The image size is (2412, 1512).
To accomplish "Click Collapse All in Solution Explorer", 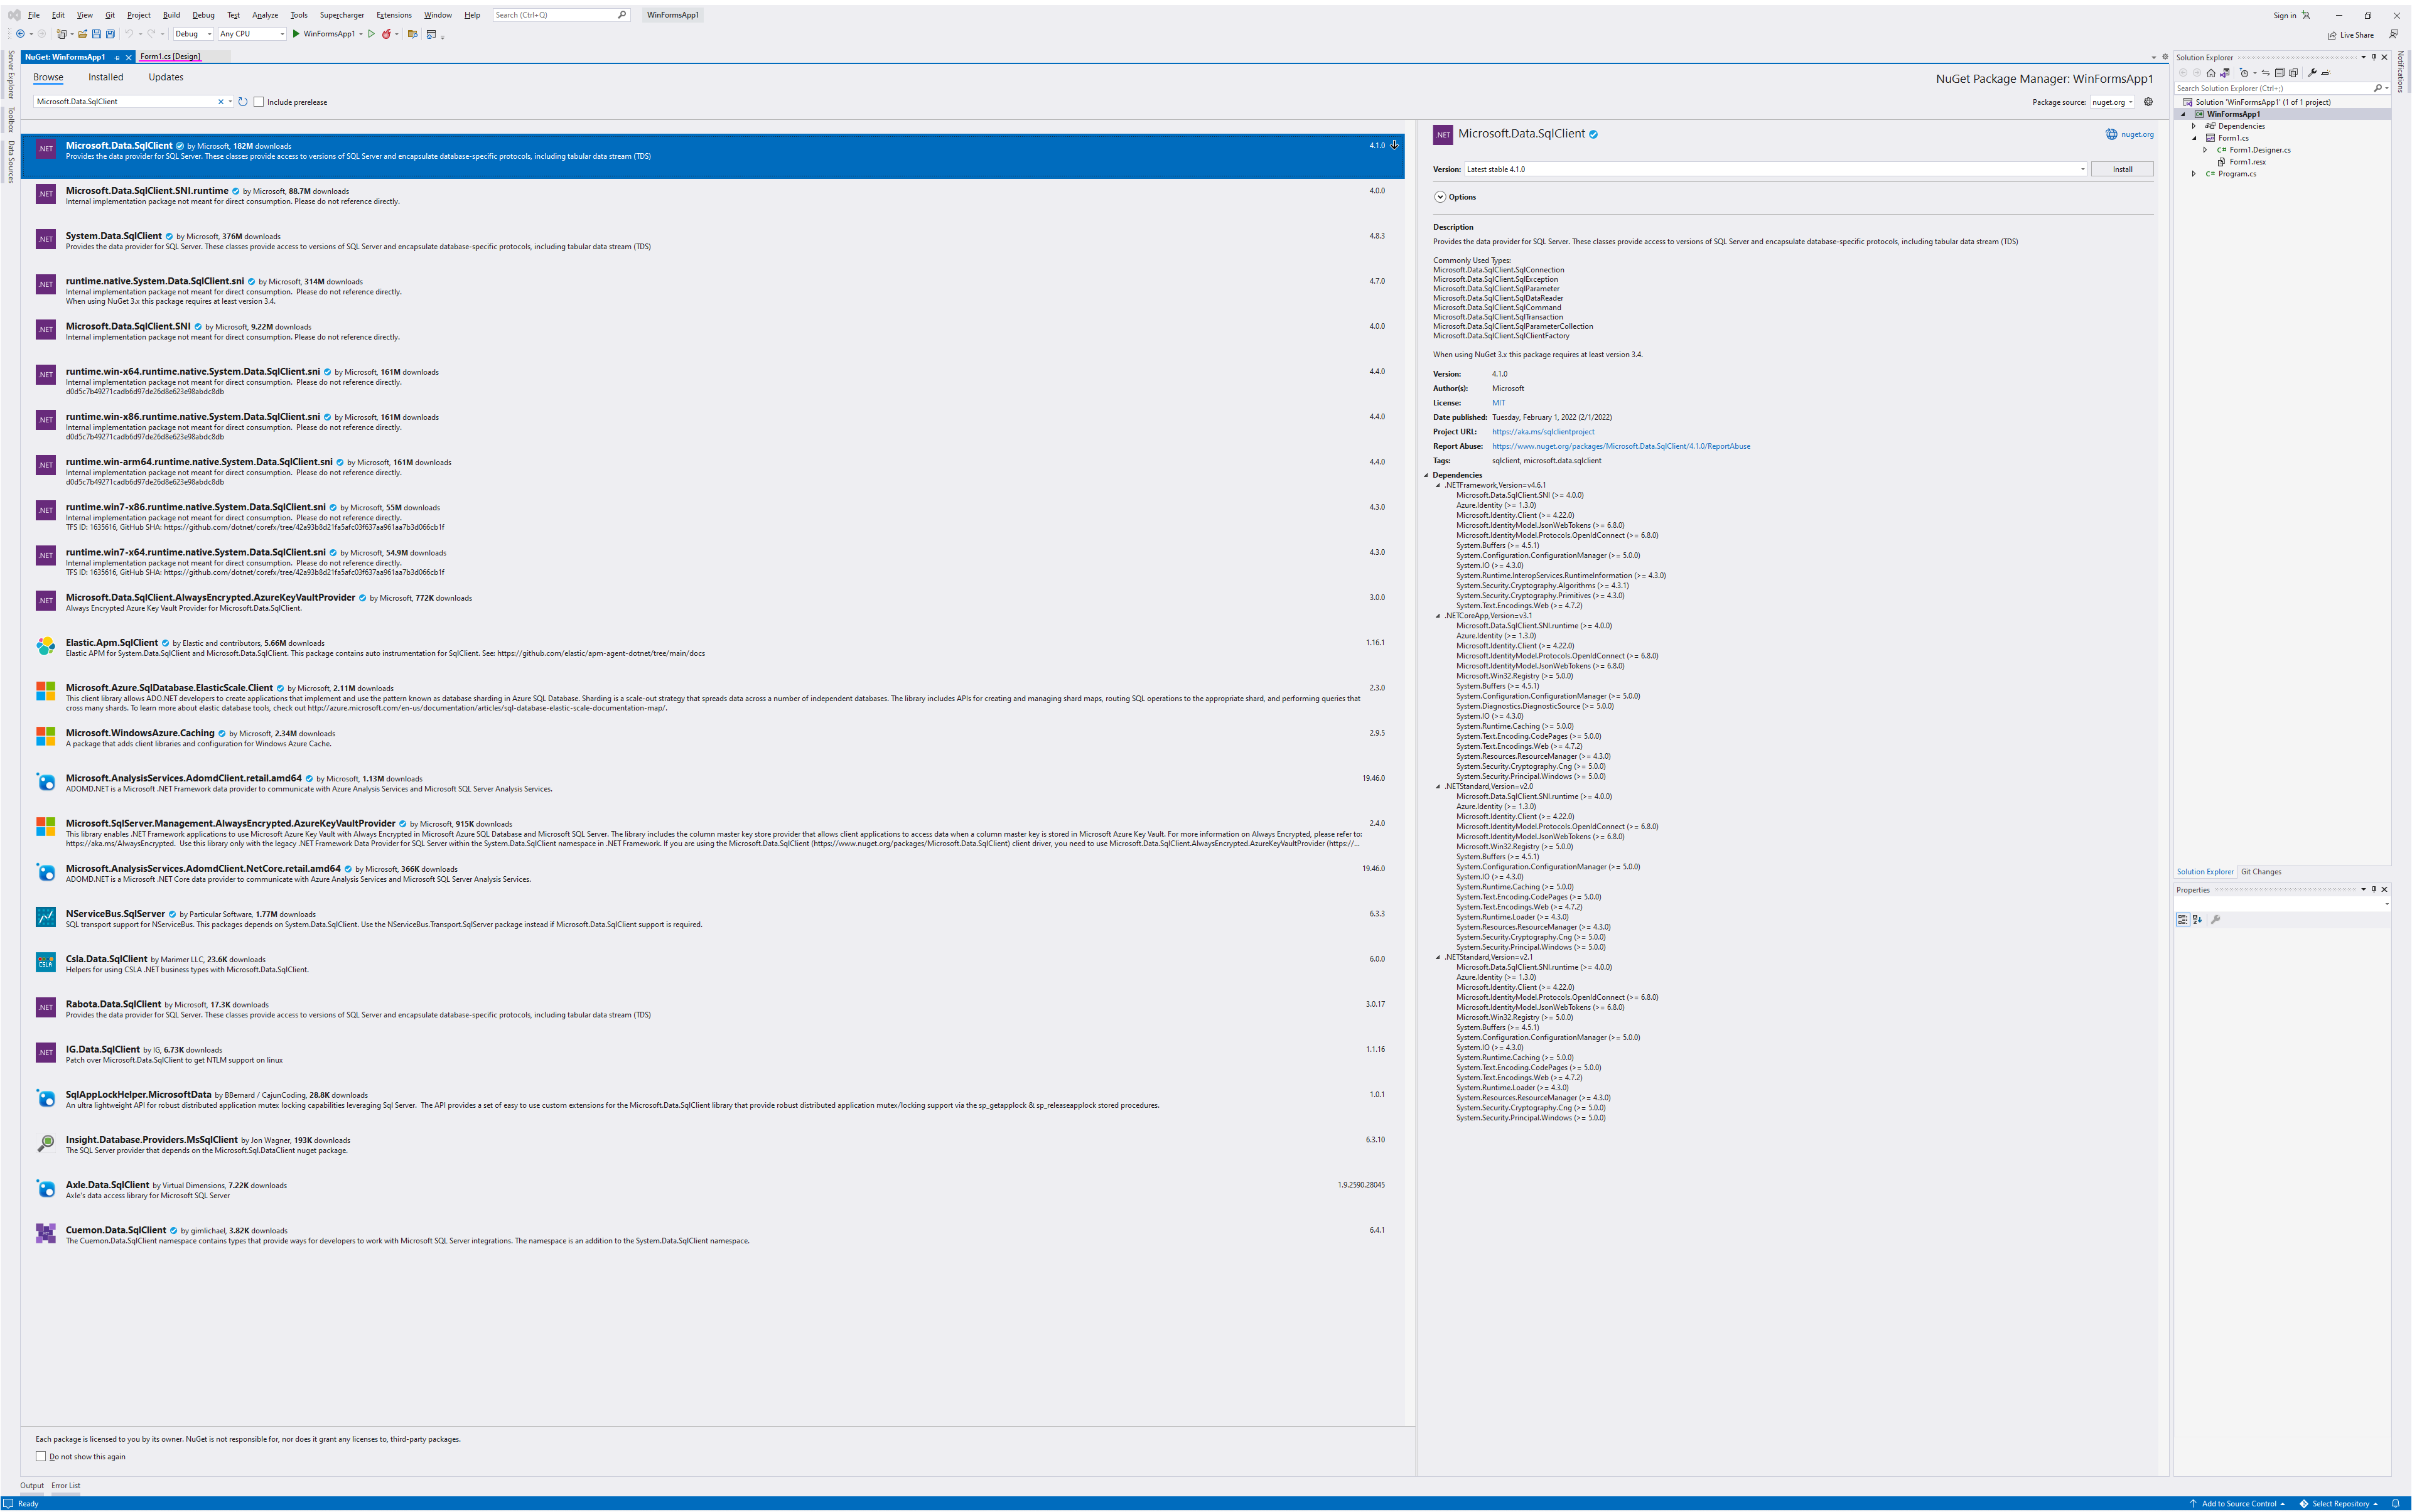I will pyautogui.click(x=2280, y=73).
